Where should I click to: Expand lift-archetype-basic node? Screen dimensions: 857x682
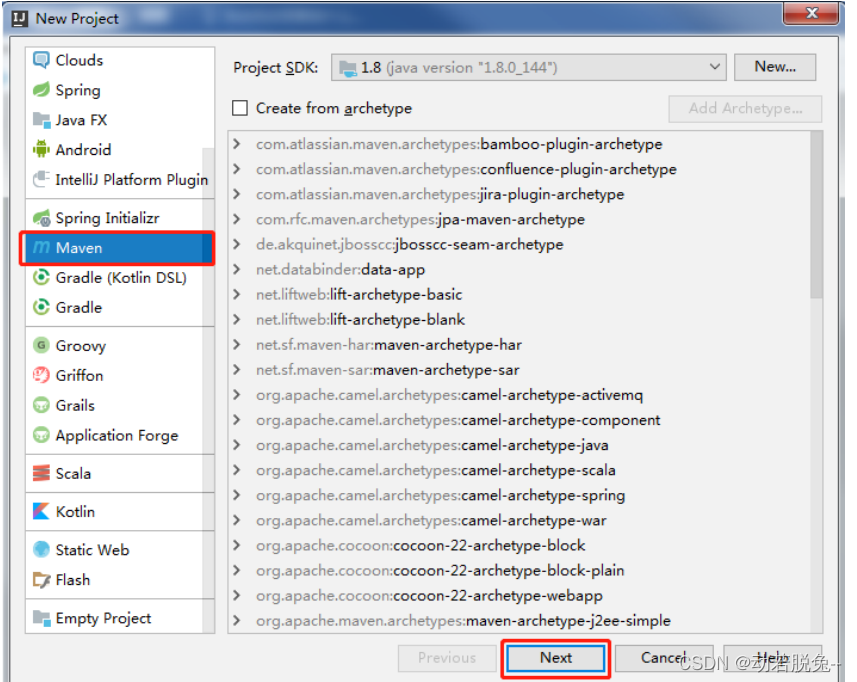click(x=237, y=295)
